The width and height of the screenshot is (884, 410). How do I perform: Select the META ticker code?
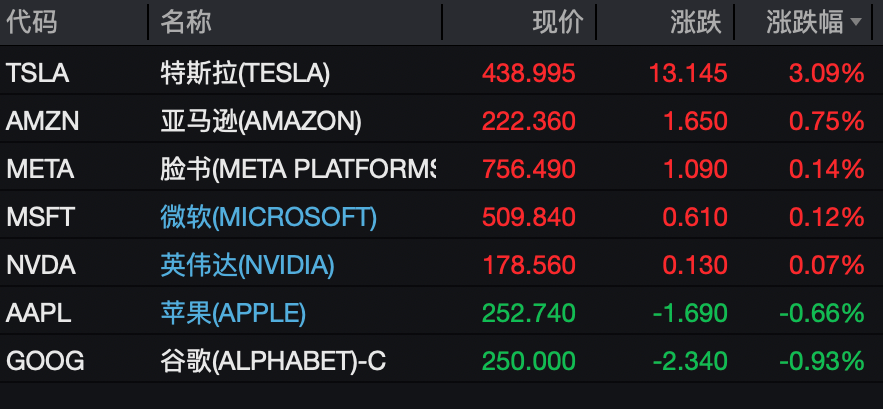(x=40, y=169)
